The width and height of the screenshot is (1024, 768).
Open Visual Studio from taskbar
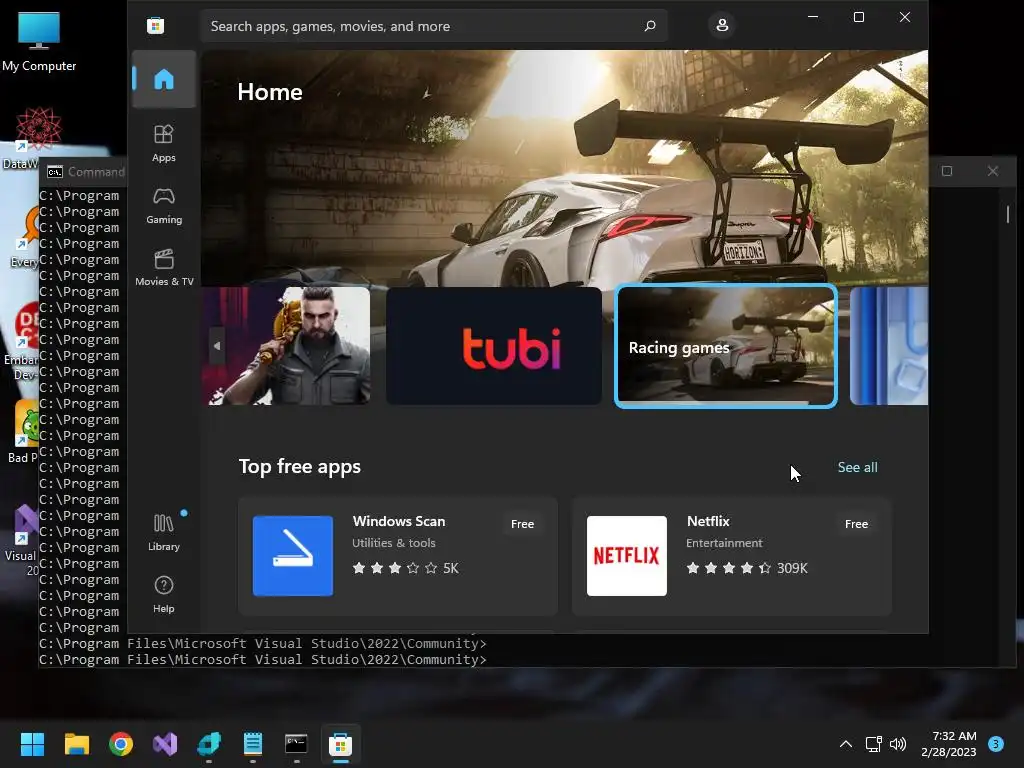(165, 744)
